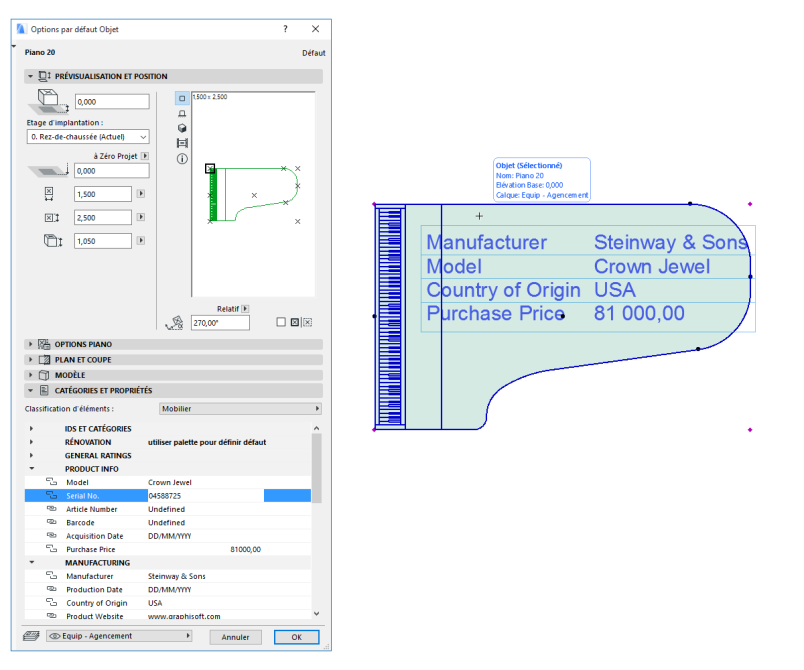
Task: Click the link icon of Purchase Price
Action: click(51, 549)
